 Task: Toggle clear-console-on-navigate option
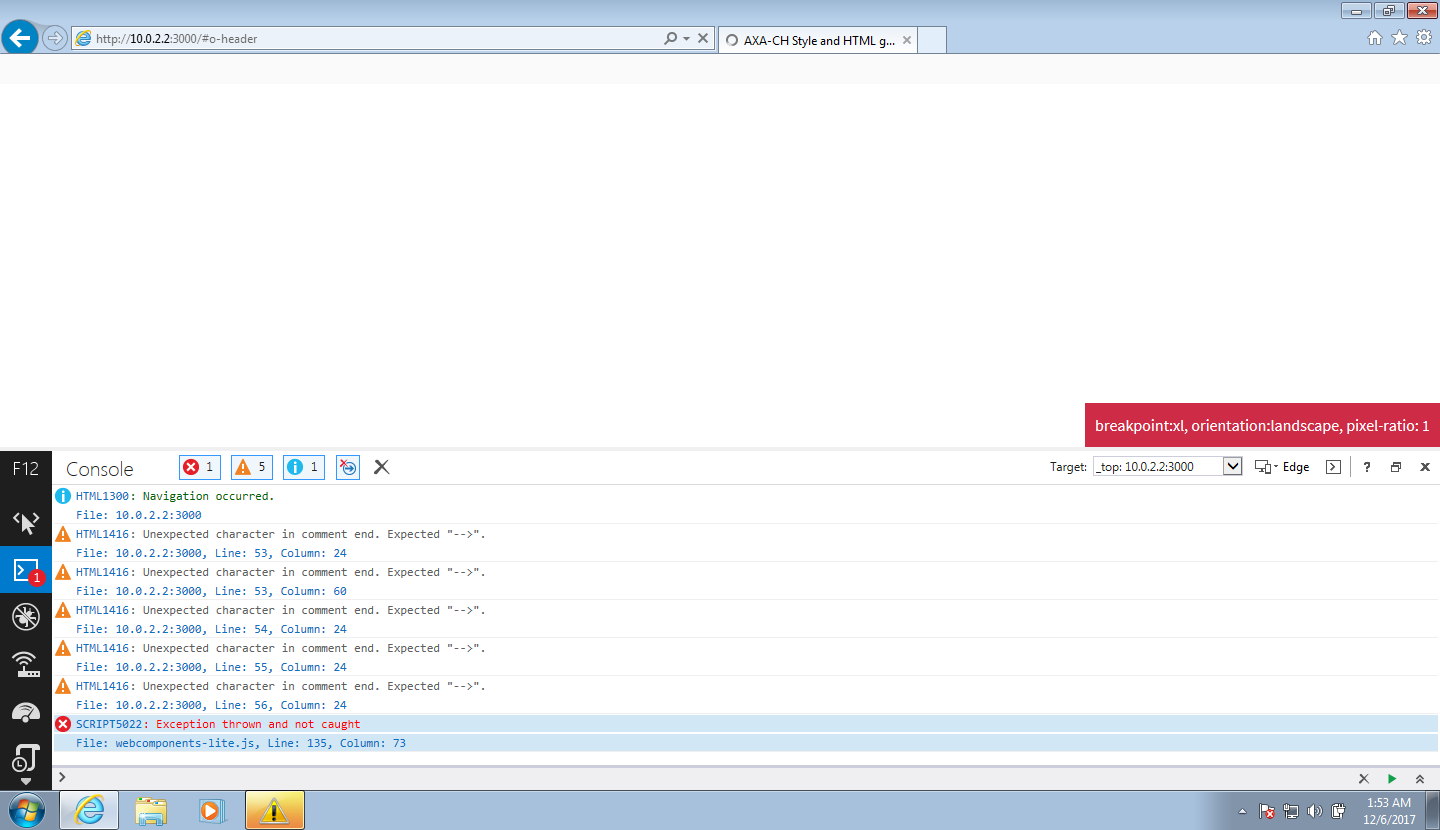pos(347,466)
